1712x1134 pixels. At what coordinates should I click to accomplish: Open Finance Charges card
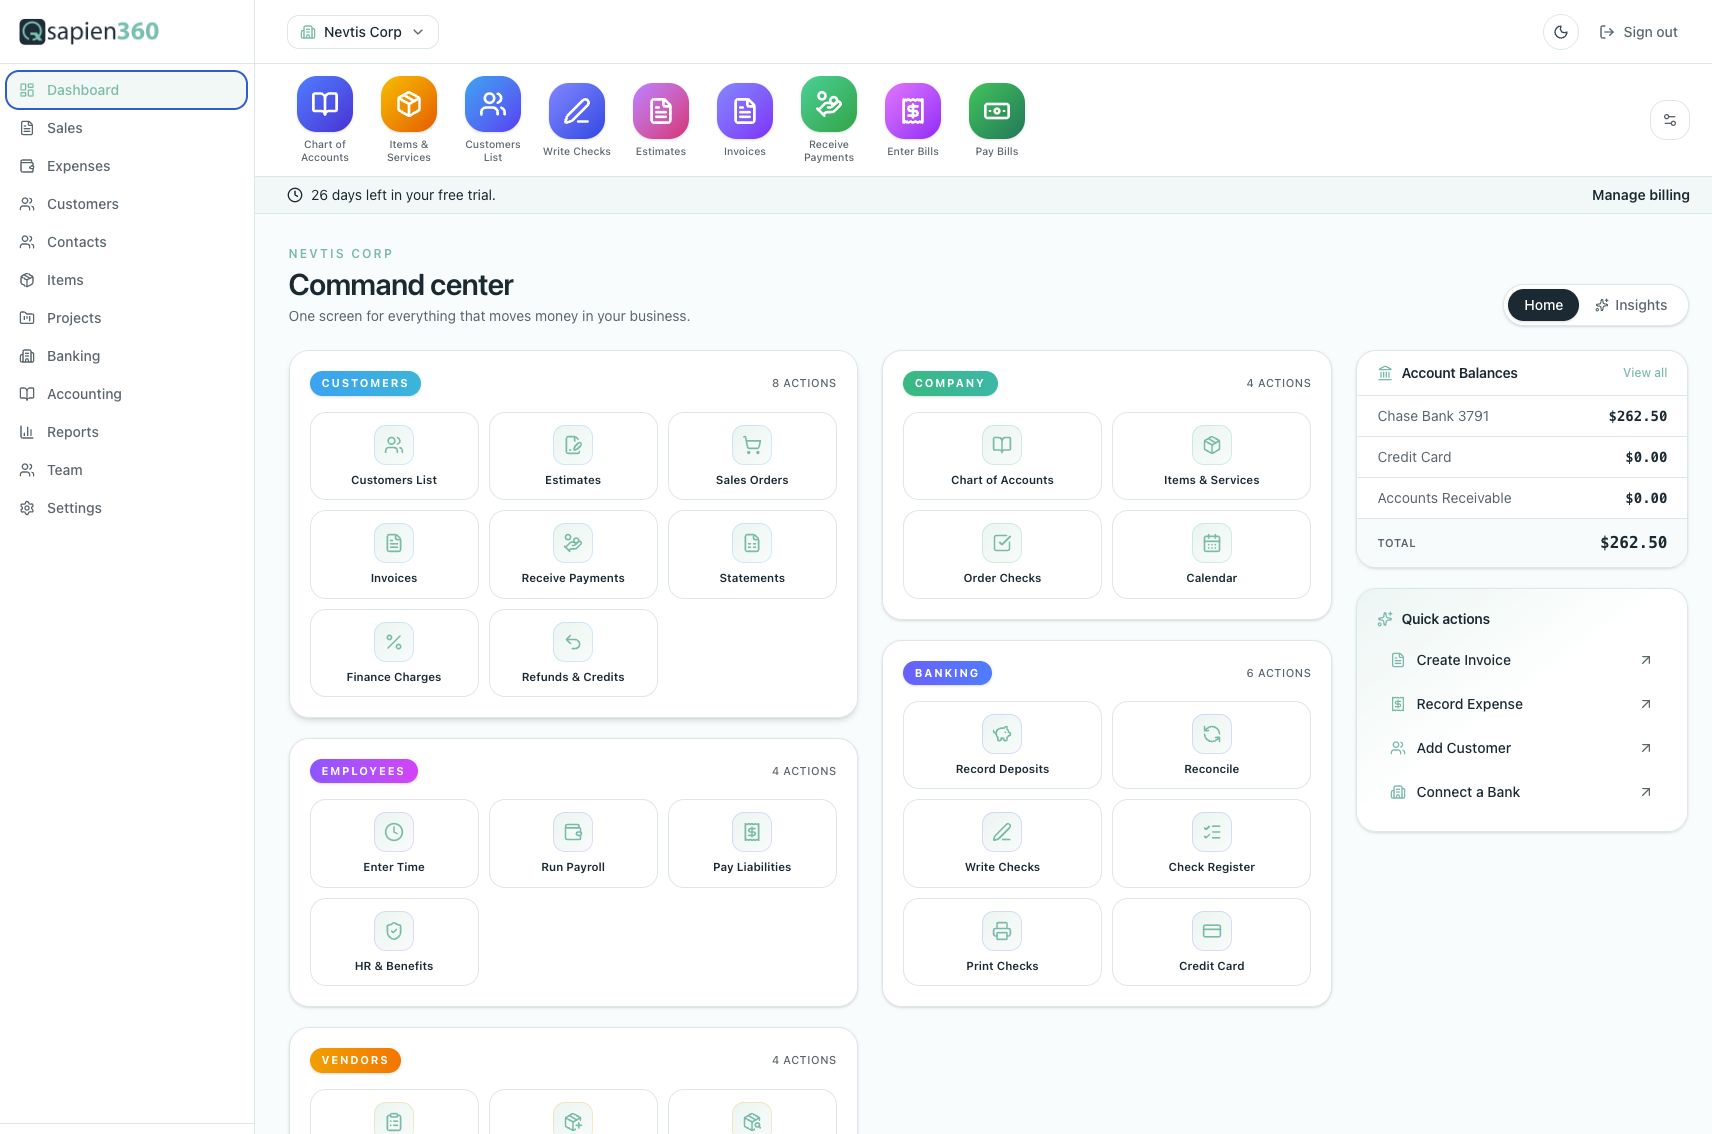(x=394, y=653)
